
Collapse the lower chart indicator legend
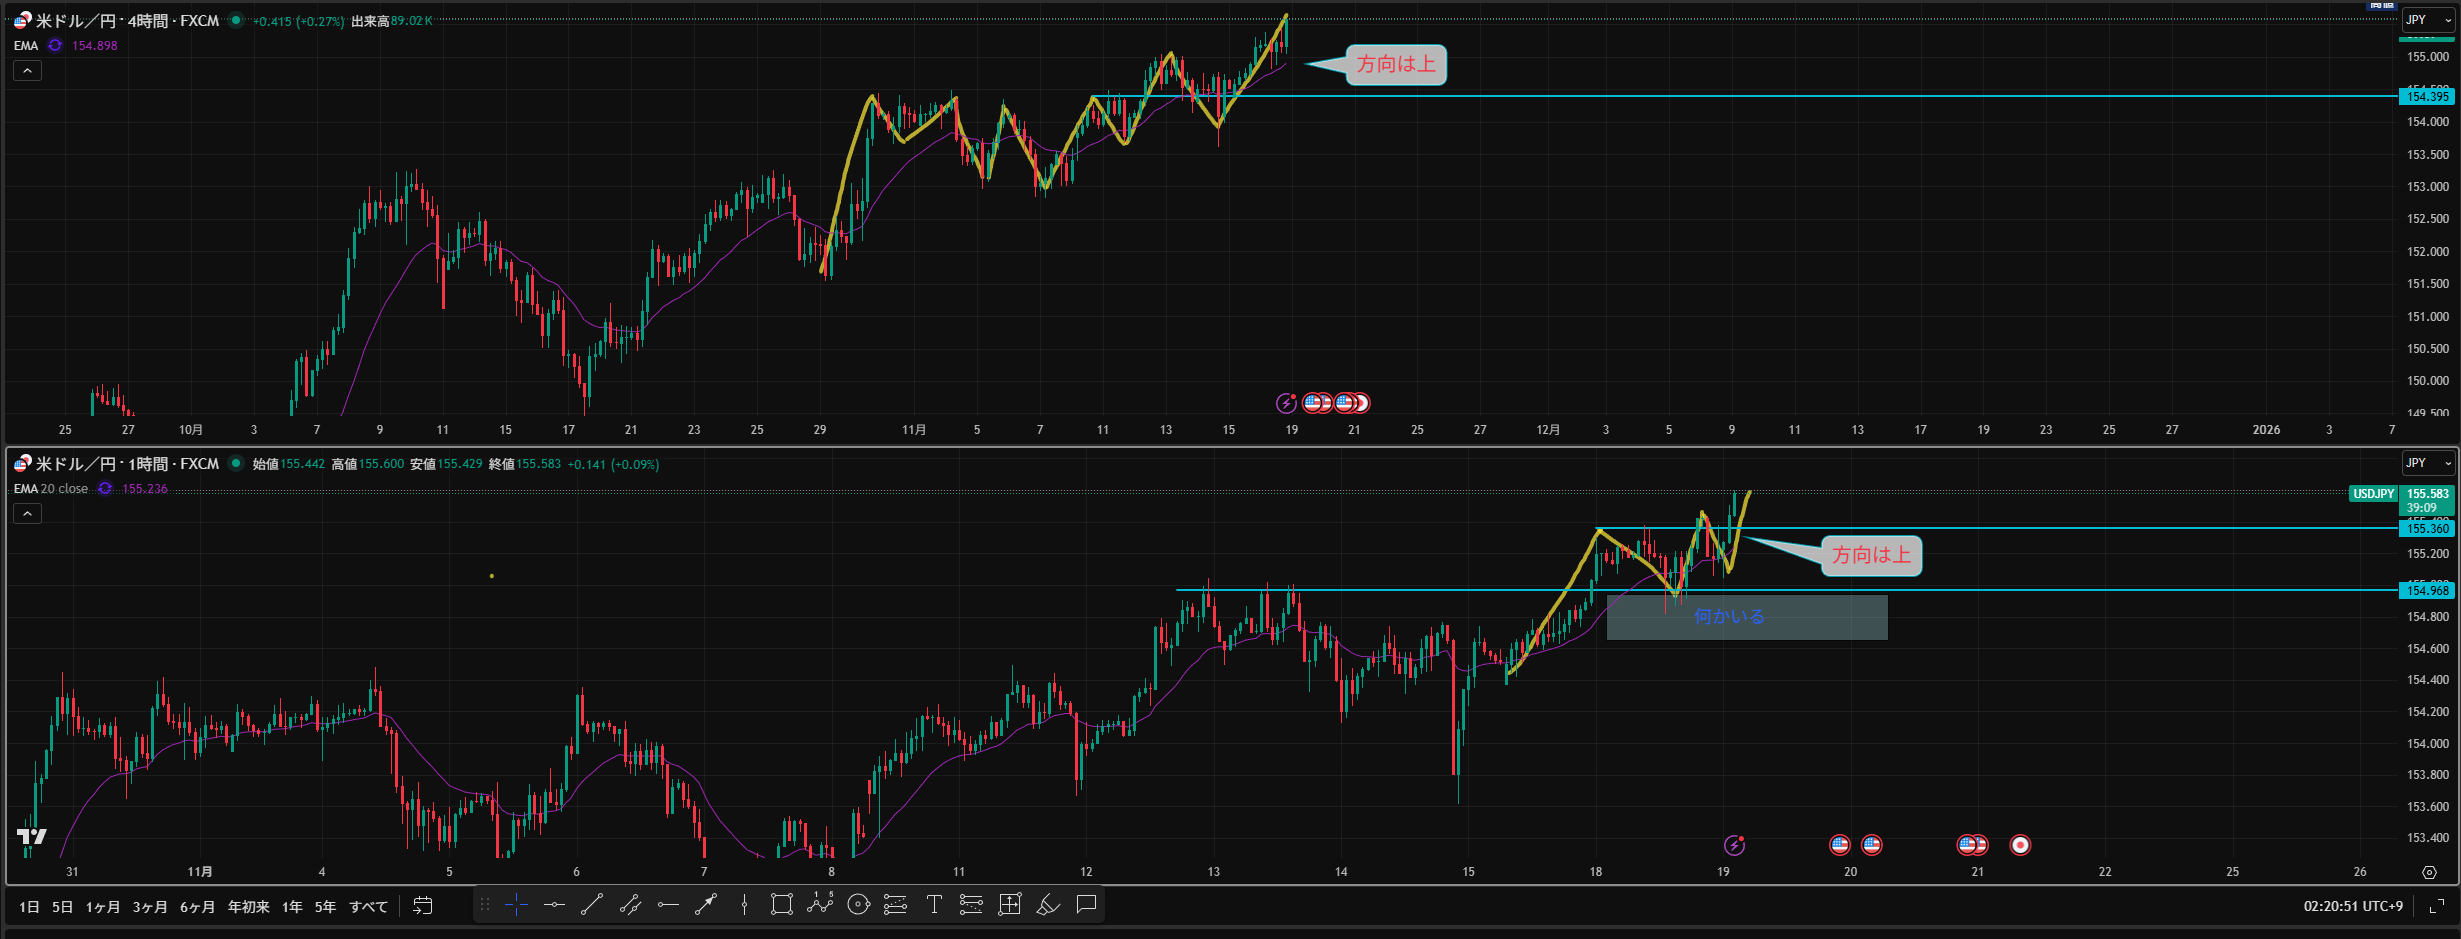[27, 514]
